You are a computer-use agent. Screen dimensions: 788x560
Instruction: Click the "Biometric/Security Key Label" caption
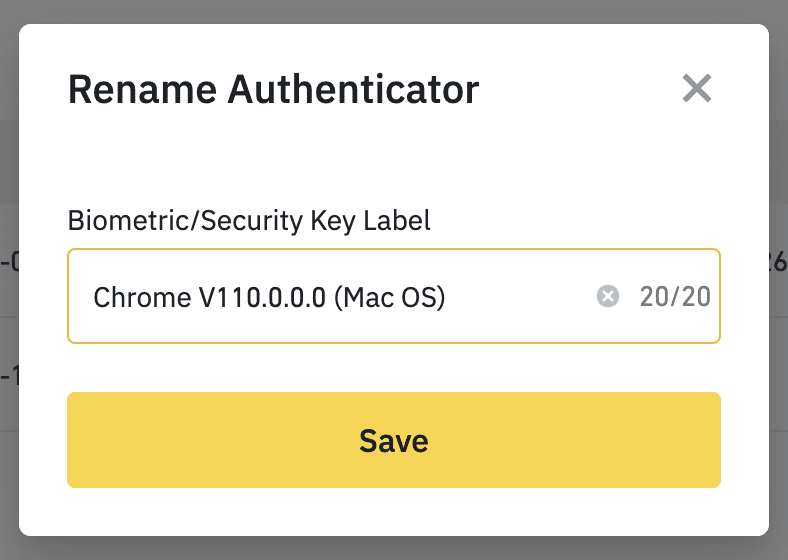(249, 220)
